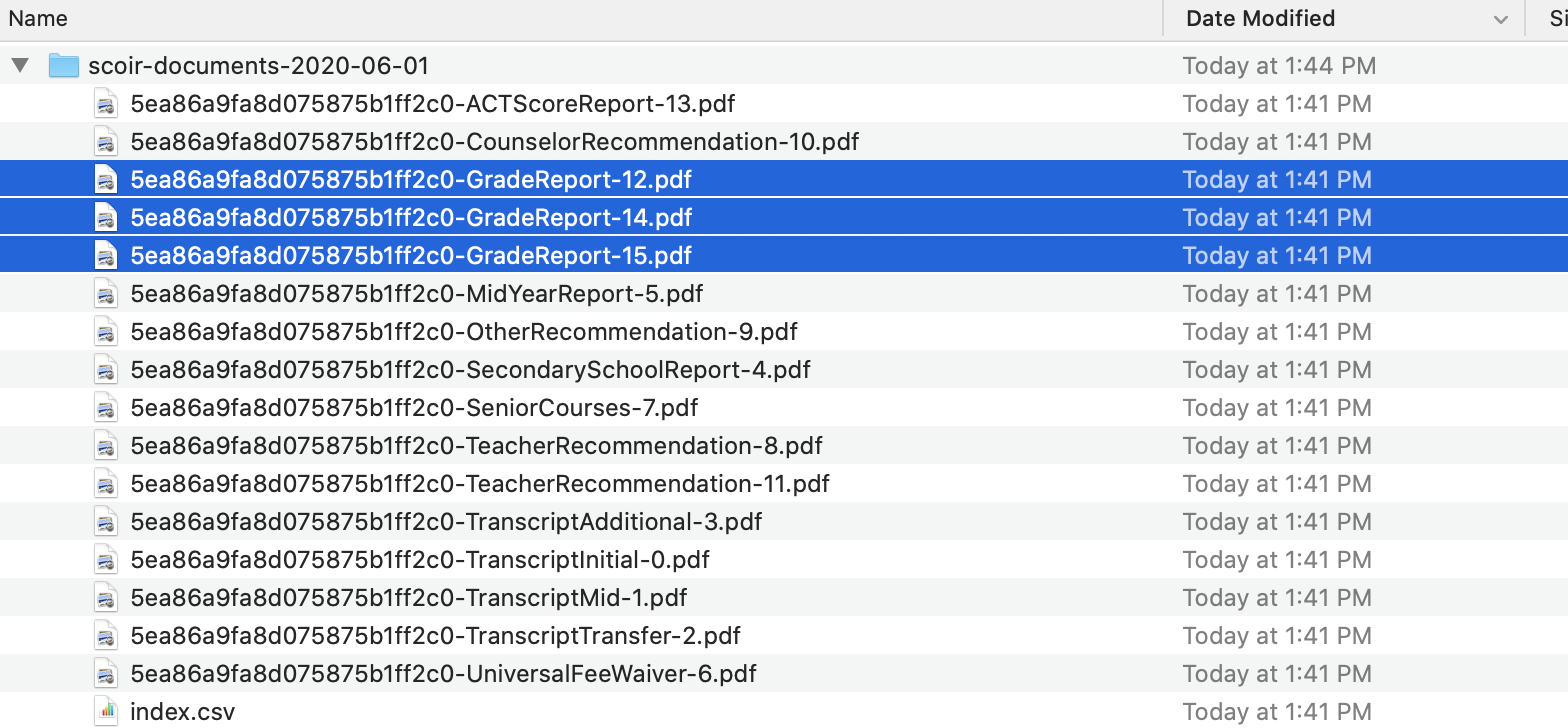
Task: Click the SeniorCourses-7.pdf file icon
Action: click(x=106, y=408)
